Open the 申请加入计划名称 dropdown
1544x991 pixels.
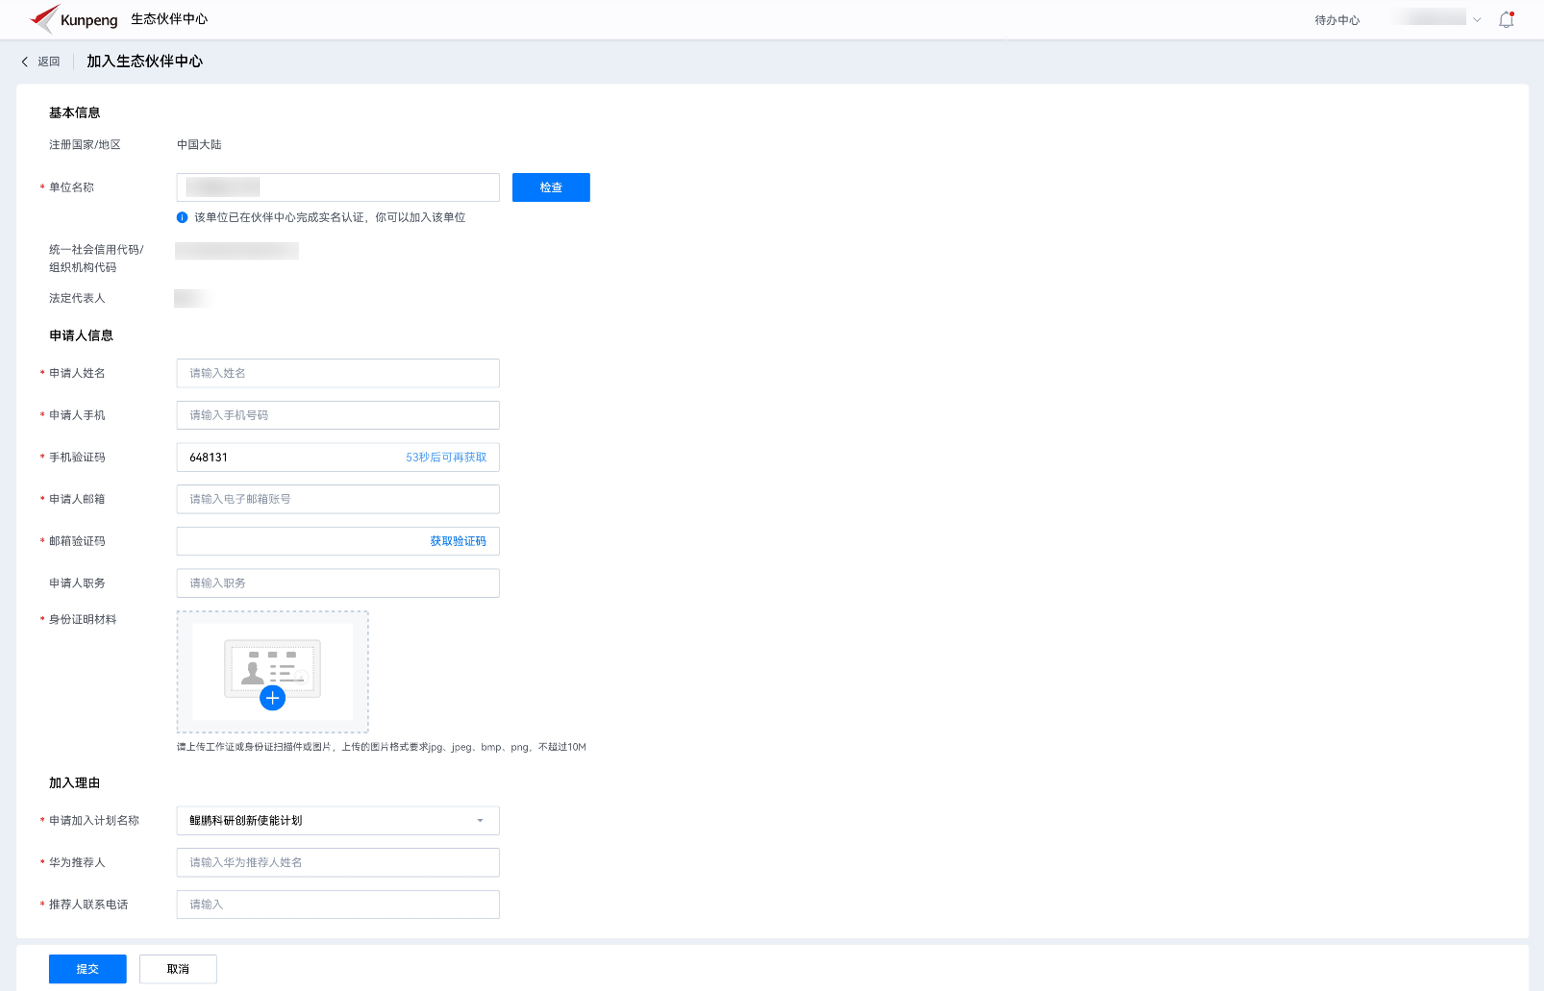tap(338, 821)
